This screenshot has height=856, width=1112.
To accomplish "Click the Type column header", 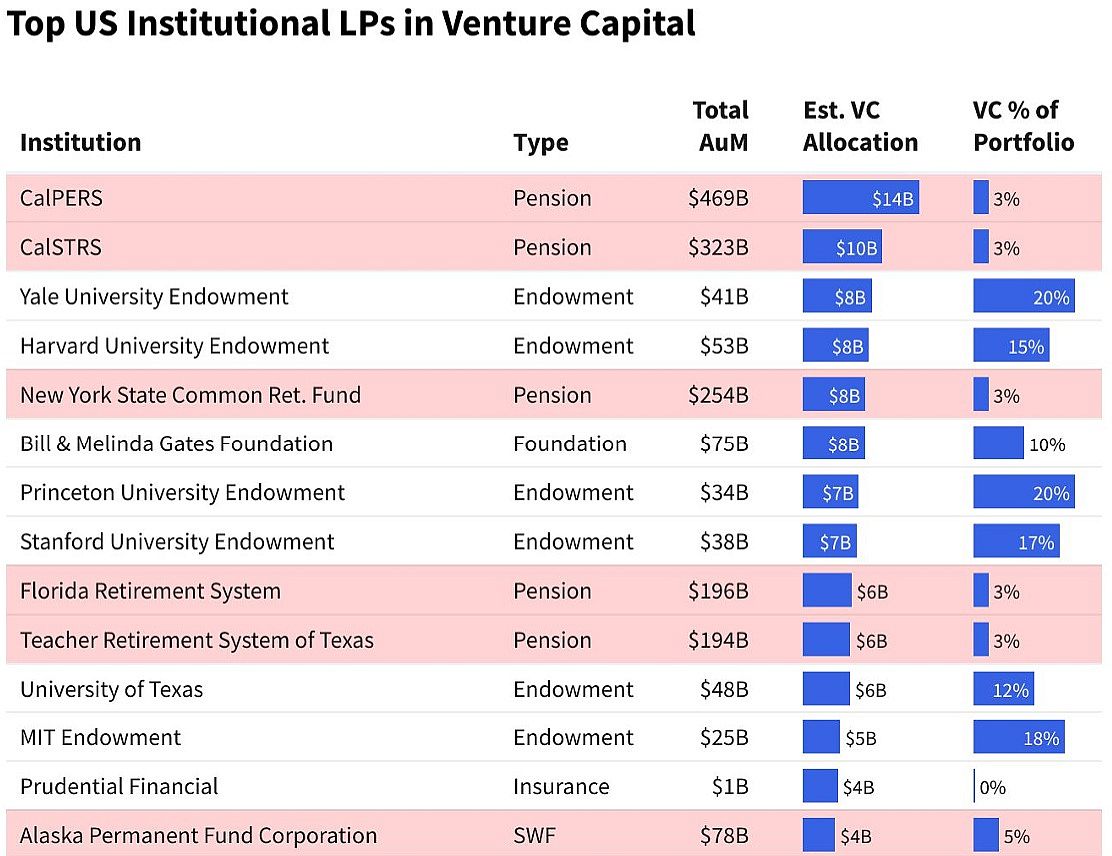I will [540, 142].
